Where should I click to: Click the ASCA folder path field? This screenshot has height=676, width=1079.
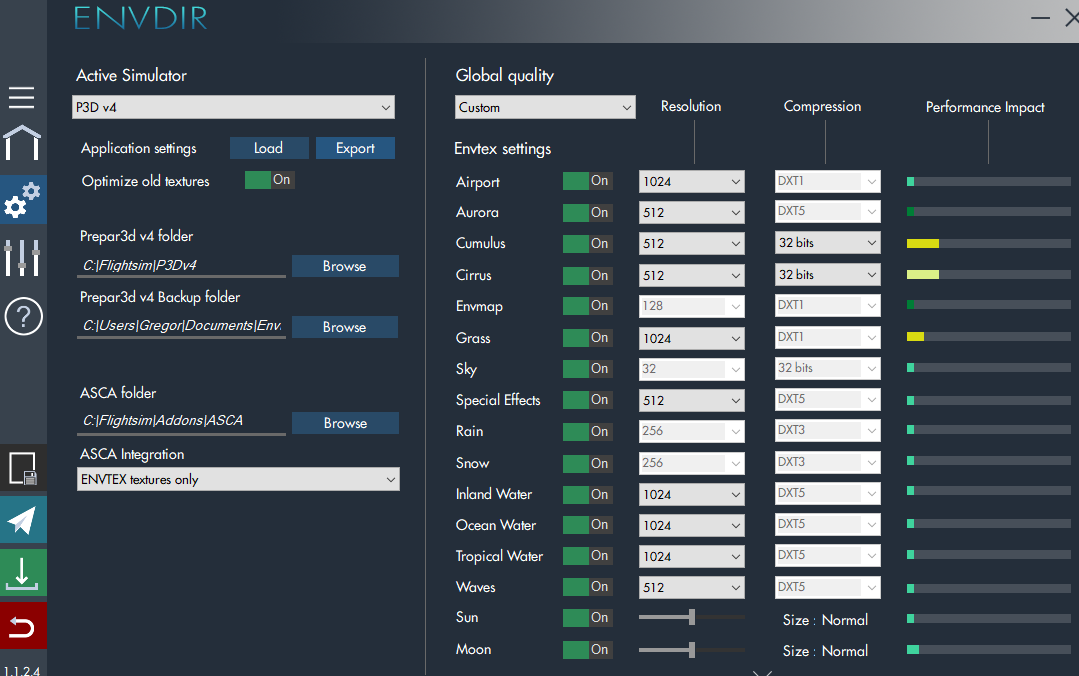pyautogui.click(x=182, y=421)
